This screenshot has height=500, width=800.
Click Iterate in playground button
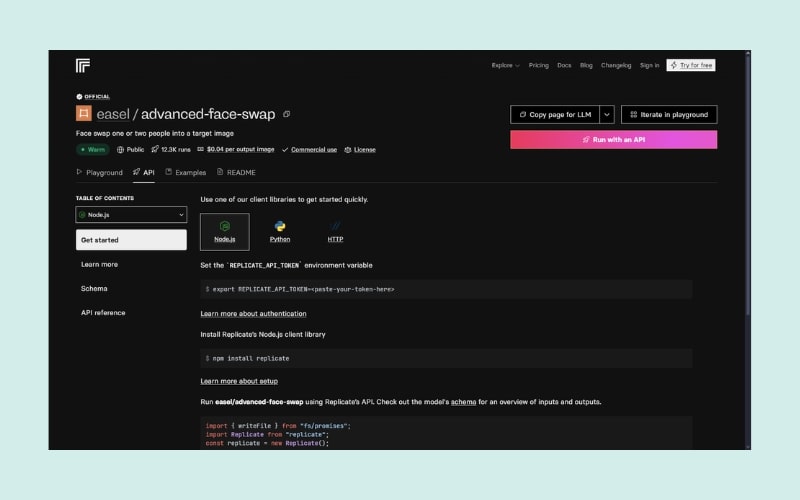pyautogui.click(x=669, y=114)
